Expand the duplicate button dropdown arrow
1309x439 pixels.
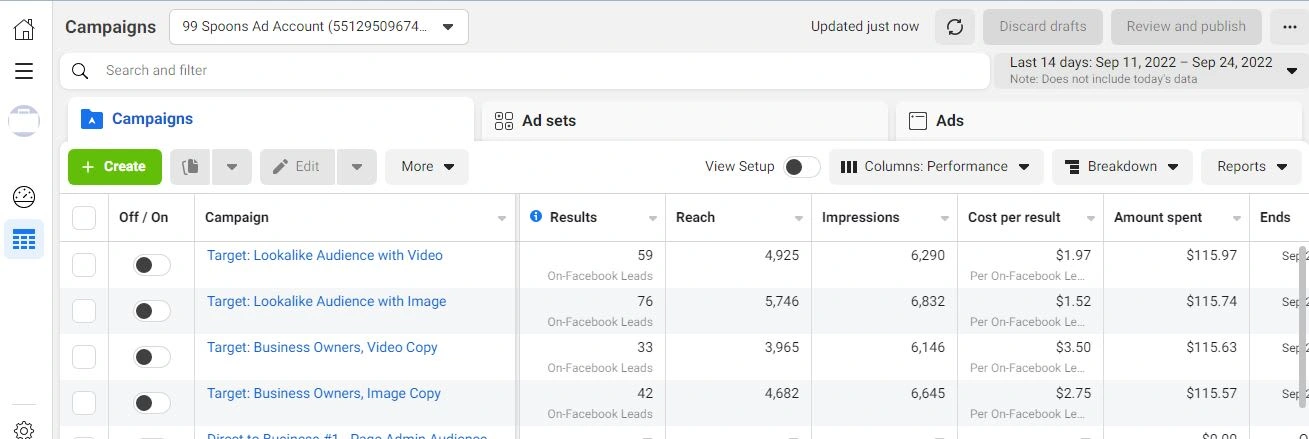tap(232, 167)
